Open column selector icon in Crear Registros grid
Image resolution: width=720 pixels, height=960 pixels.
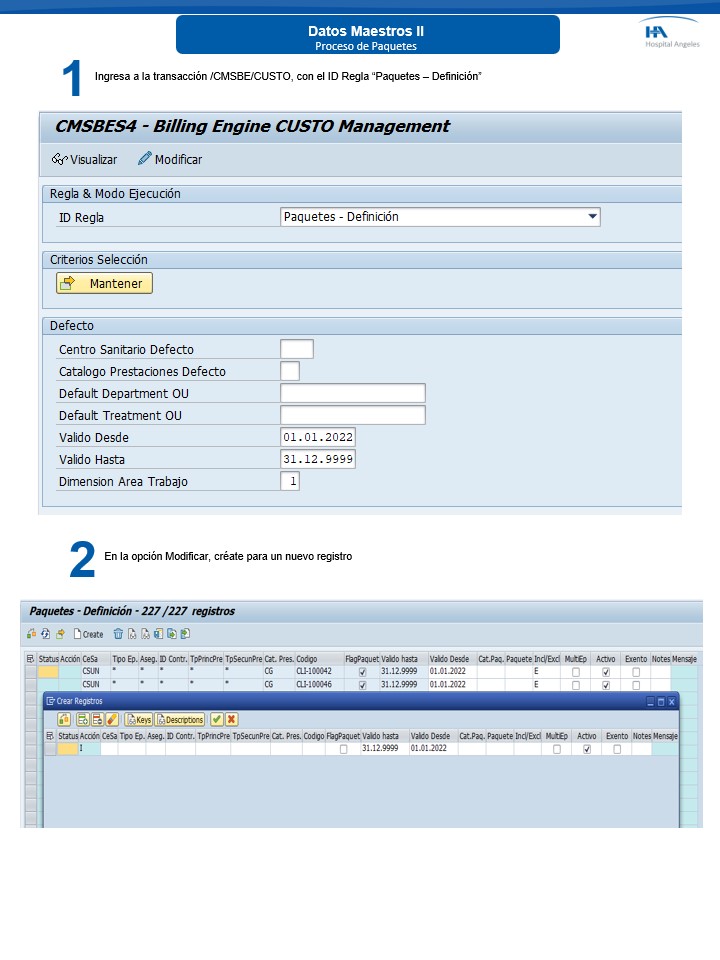[x=50, y=736]
